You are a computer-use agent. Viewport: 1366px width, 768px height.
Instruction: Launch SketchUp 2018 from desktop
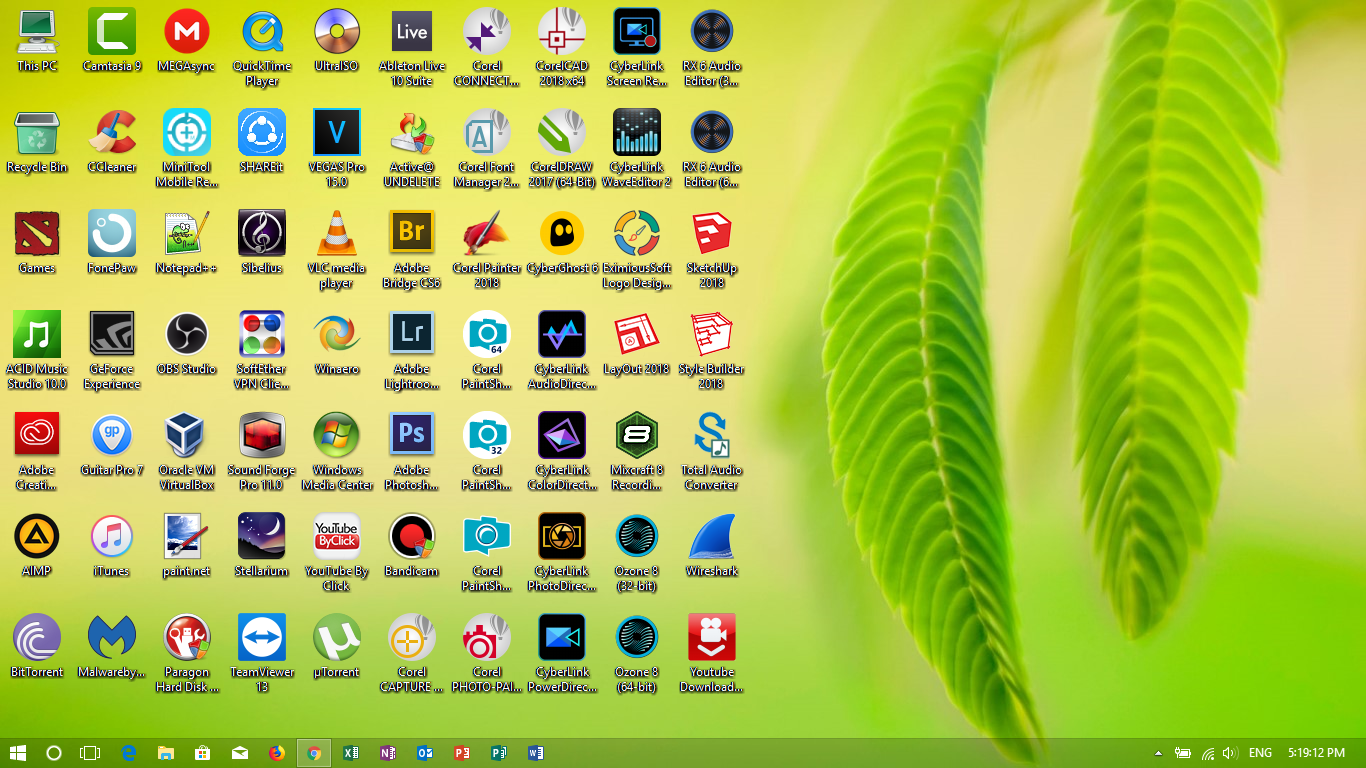[712, 233]
